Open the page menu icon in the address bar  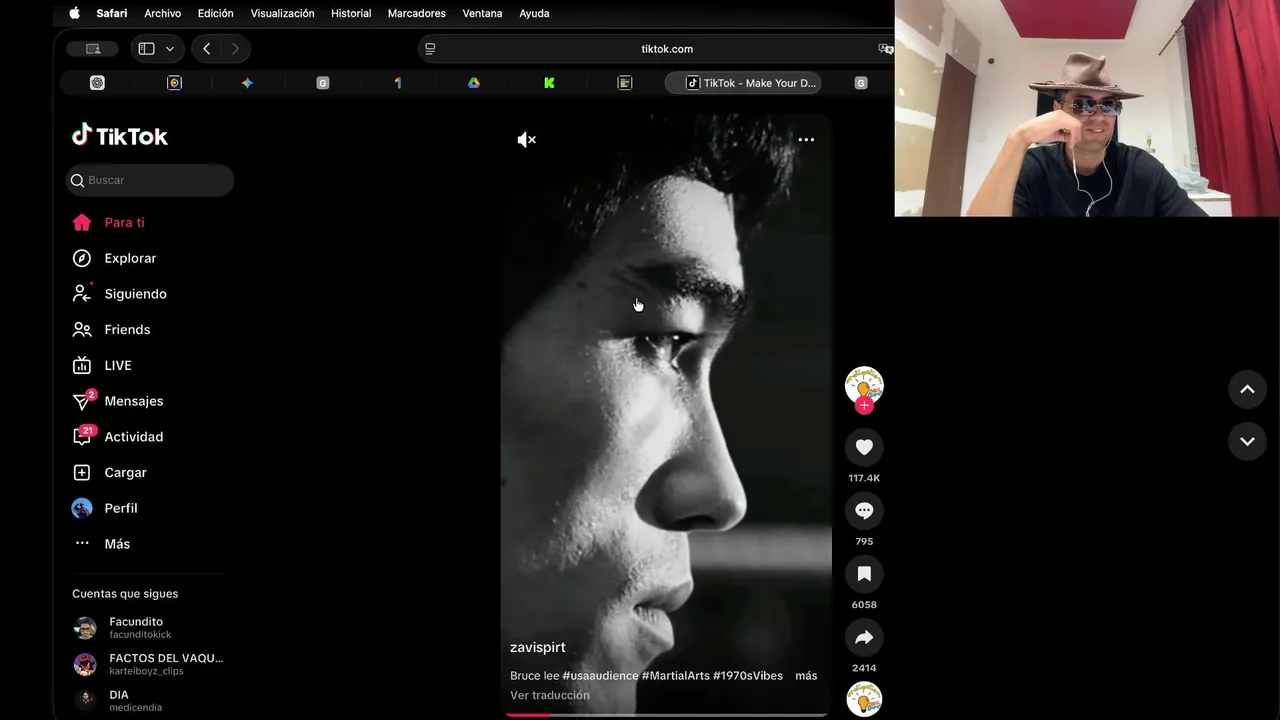click(430, 48)
